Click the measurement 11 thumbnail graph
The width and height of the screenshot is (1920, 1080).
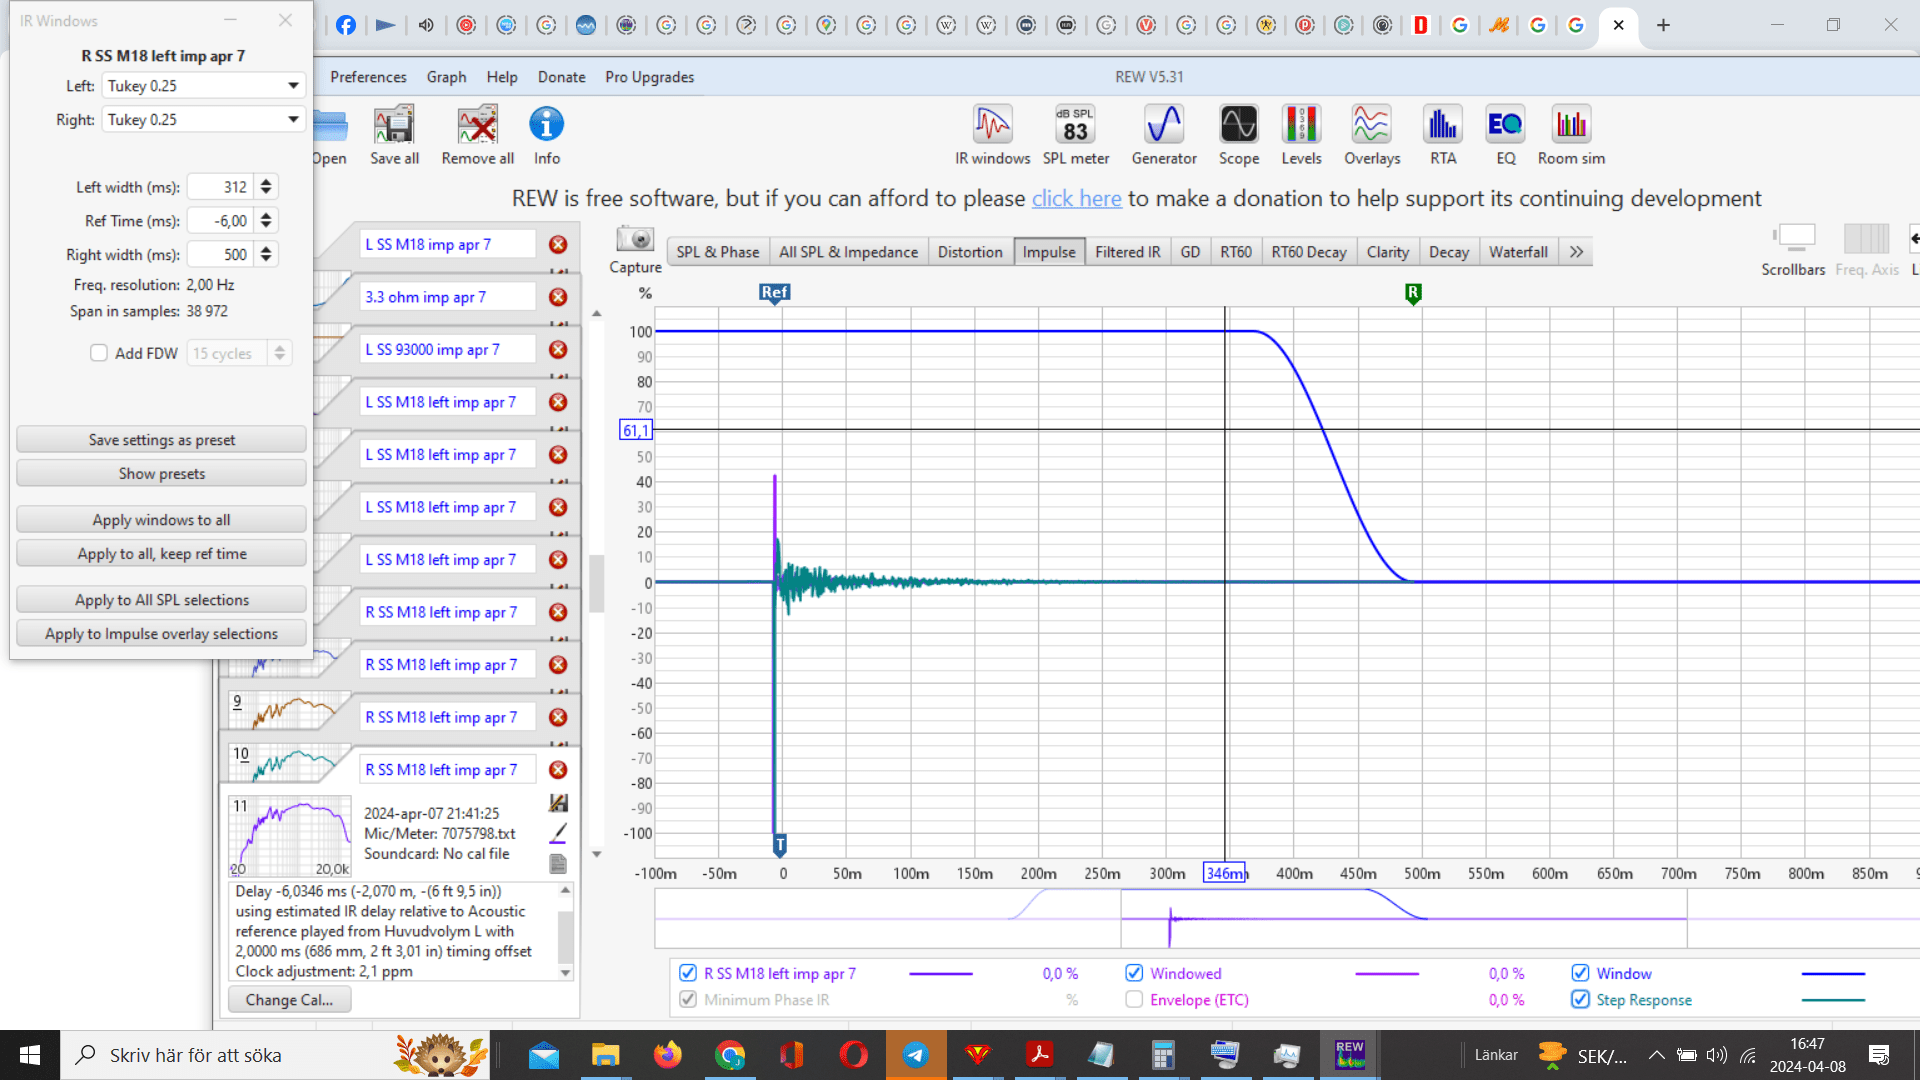tap(290, 836)
